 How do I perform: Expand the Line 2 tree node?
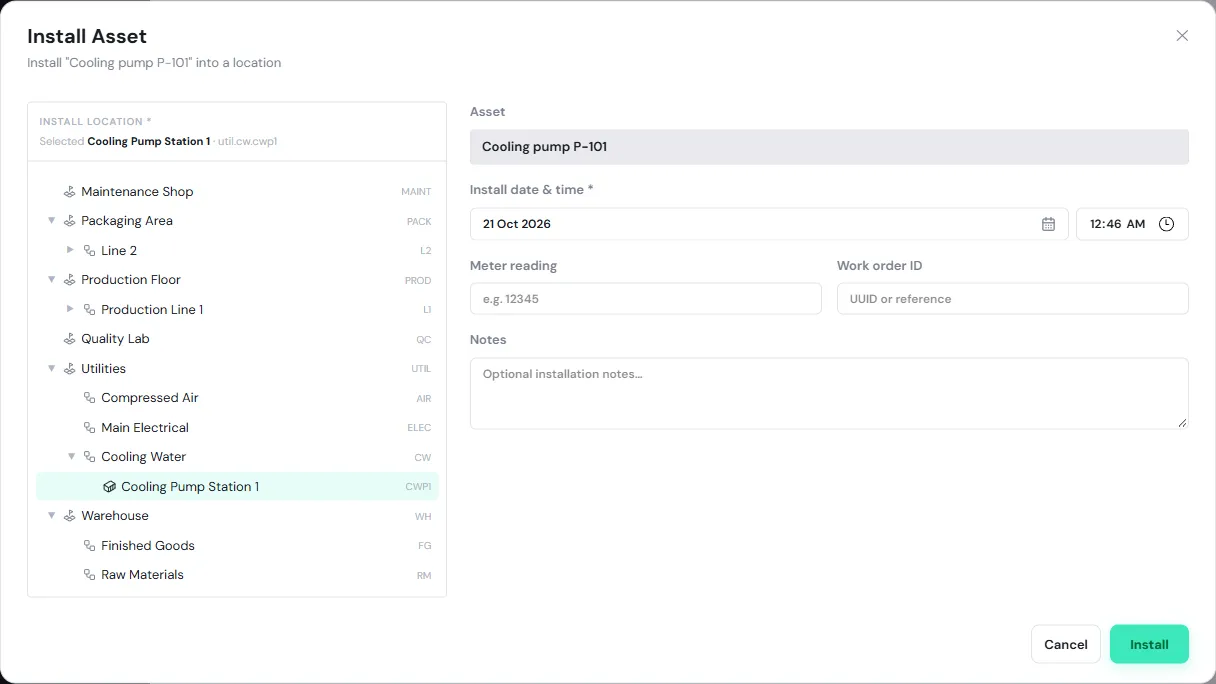[x=70, y=250]
